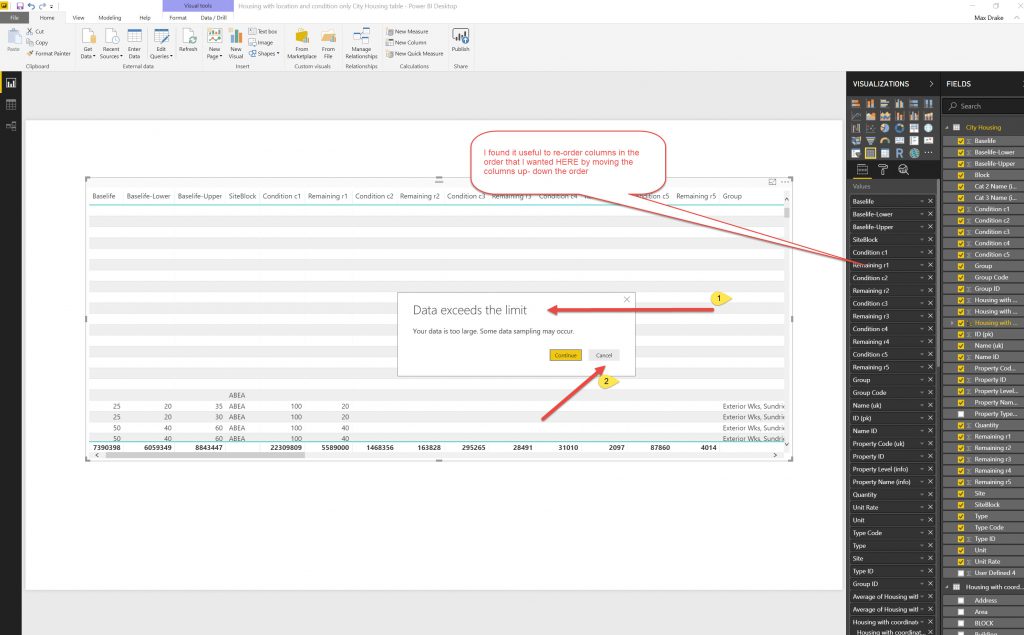Switch to Data view in left sidebar

[11, 104]
